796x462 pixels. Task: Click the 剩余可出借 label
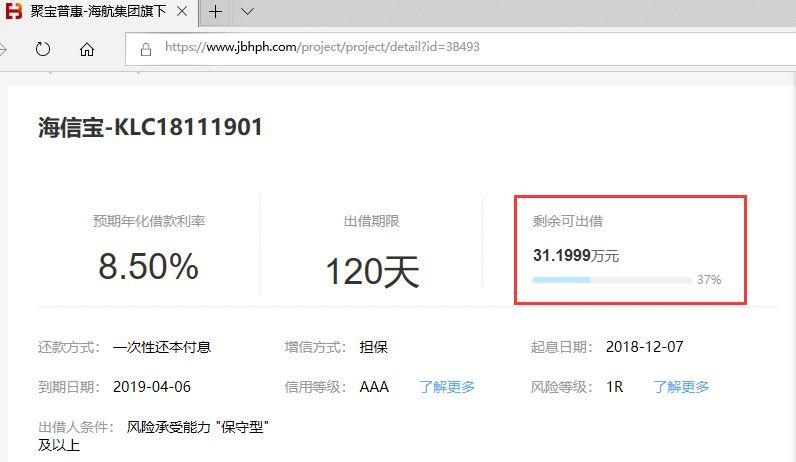click(568, 221)
